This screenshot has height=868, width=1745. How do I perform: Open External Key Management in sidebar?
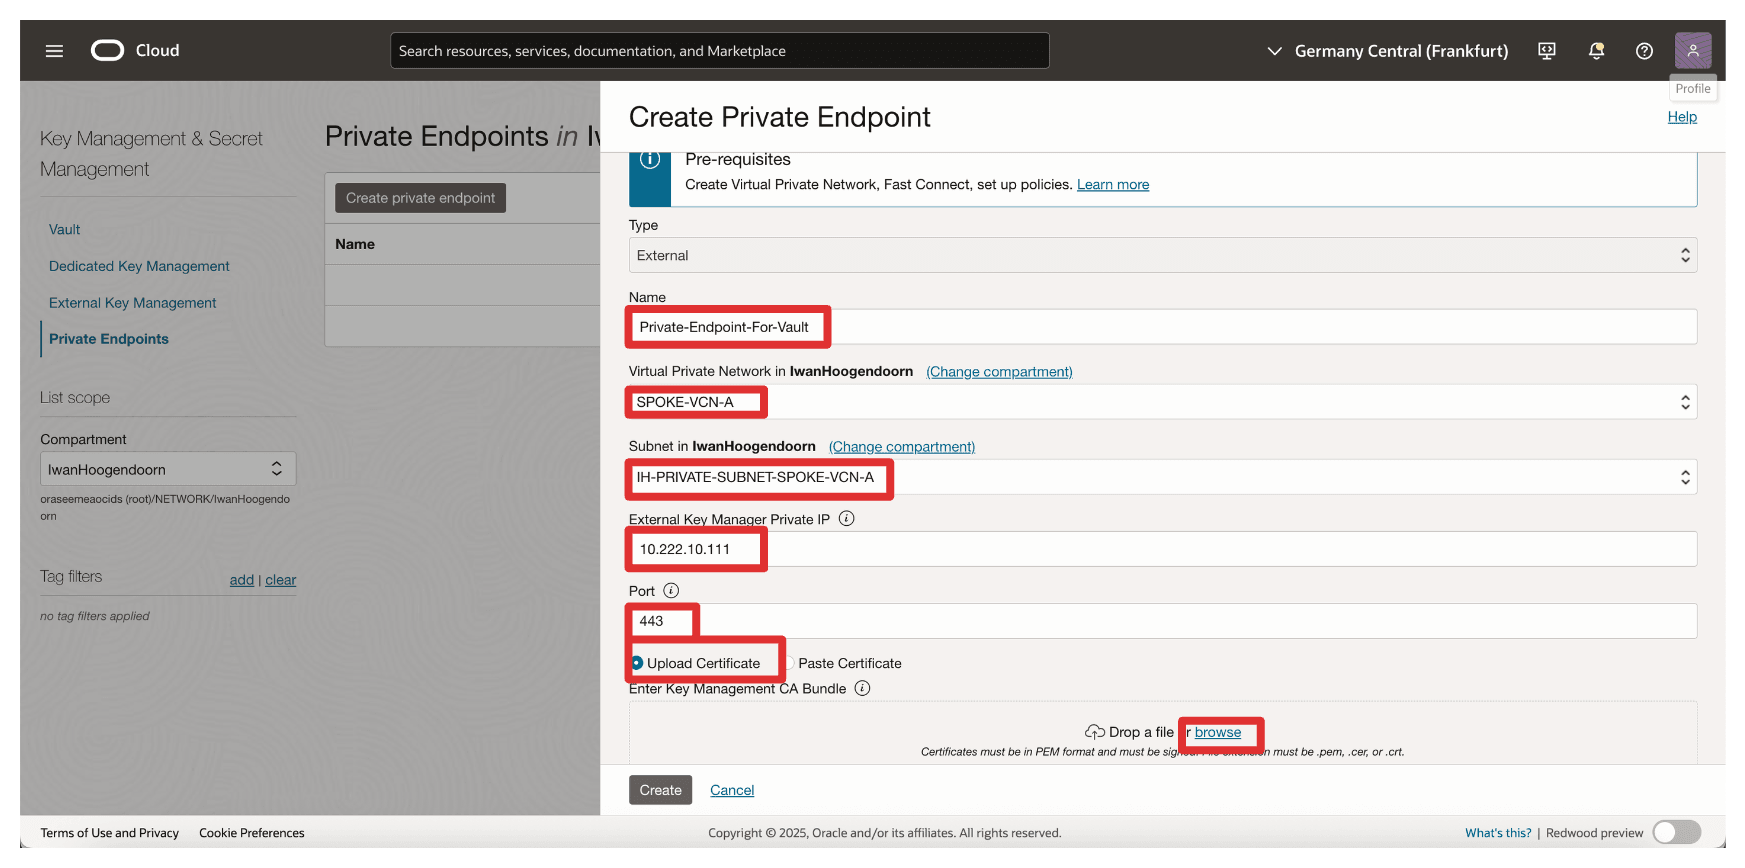tap(132, 303)
